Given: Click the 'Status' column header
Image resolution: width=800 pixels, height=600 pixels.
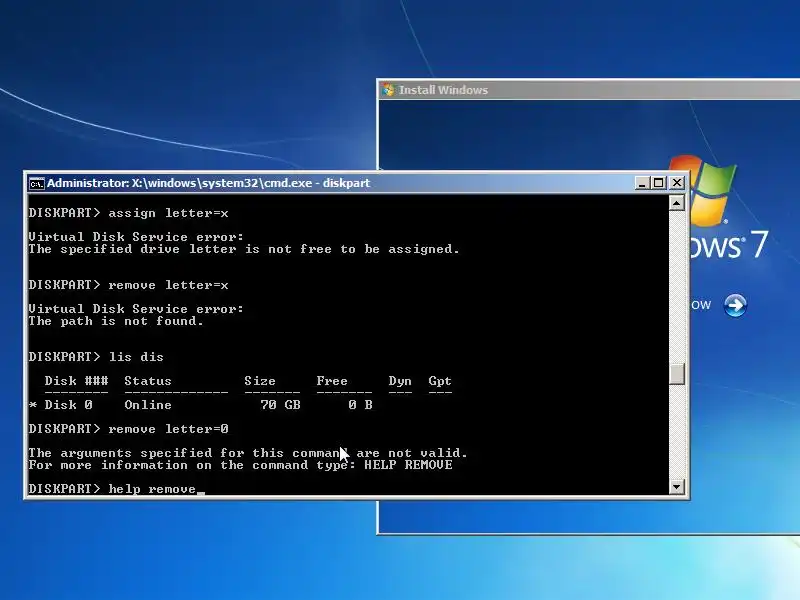Looking at the screenshot, I should (148, 381).
